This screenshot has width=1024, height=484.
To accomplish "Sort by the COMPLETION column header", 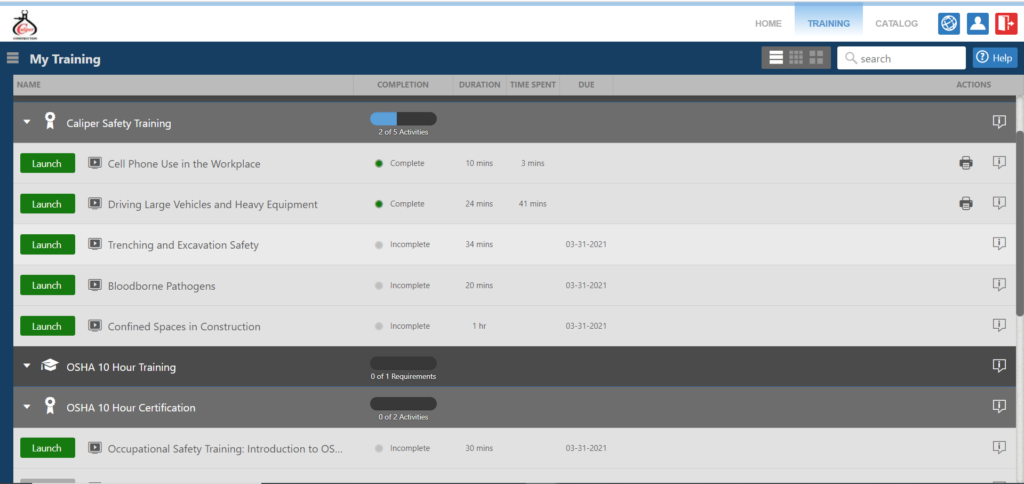I will pos(403,85).
